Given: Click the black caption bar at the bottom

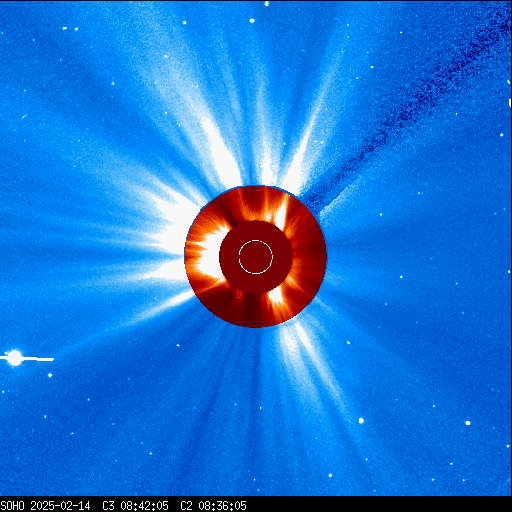Looking at the screenshot, I should click(x=256, y=504).
